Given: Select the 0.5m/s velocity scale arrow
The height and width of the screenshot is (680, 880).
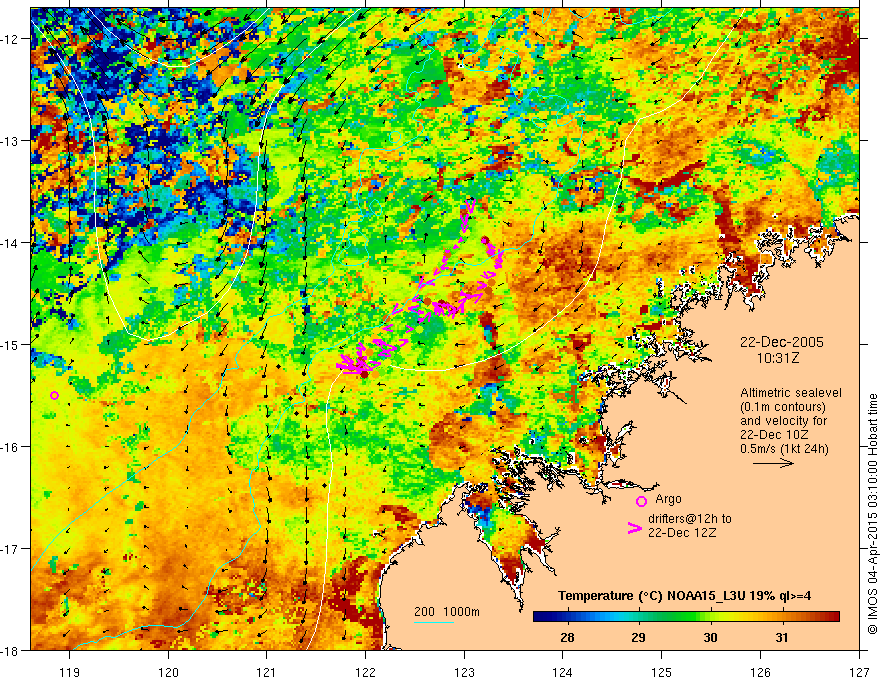Looking at the screenshot, I should pyautogui.click(x=773, y=463).
